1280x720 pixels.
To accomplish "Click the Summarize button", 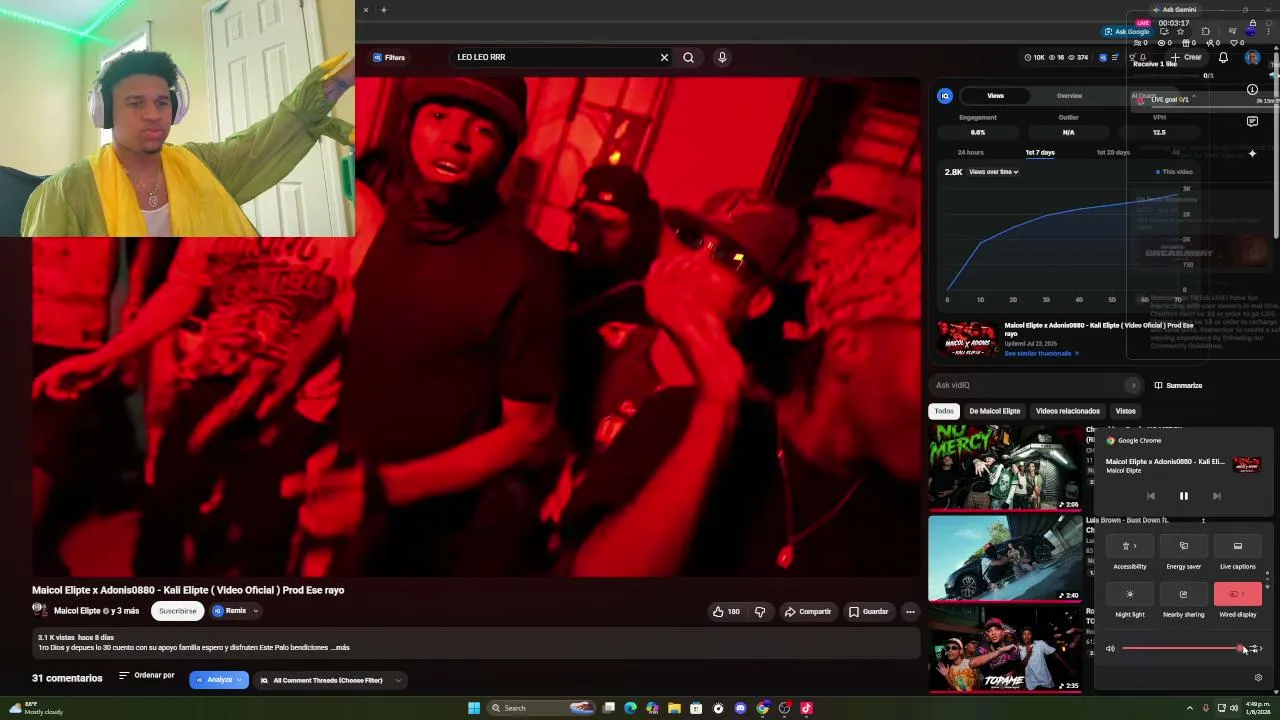I will pos(1178,385).
